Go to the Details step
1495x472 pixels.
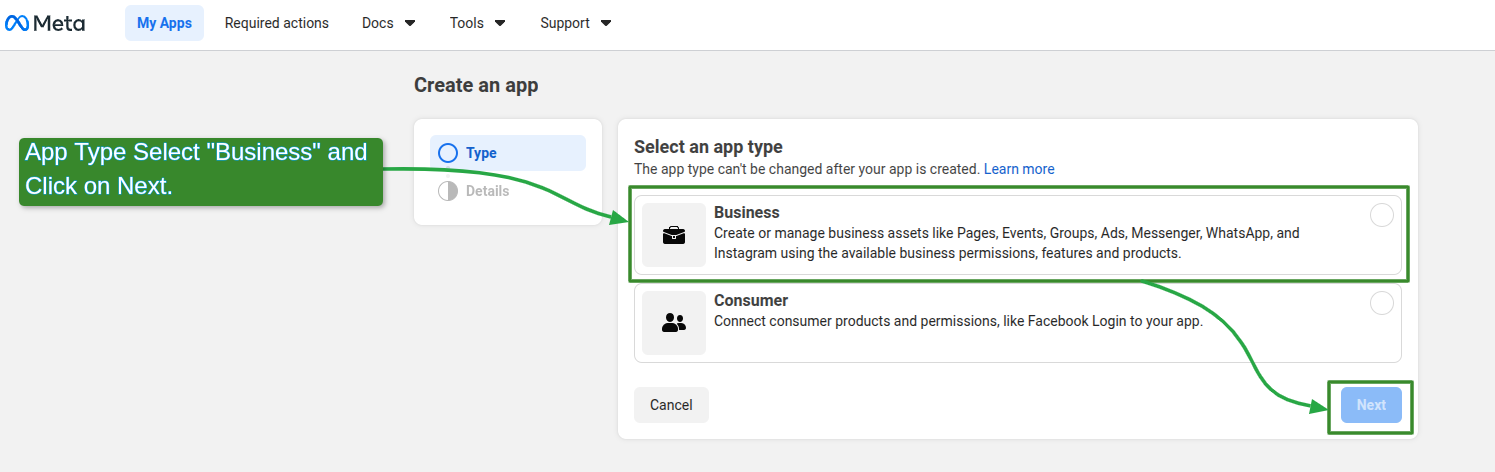[508, 191]
